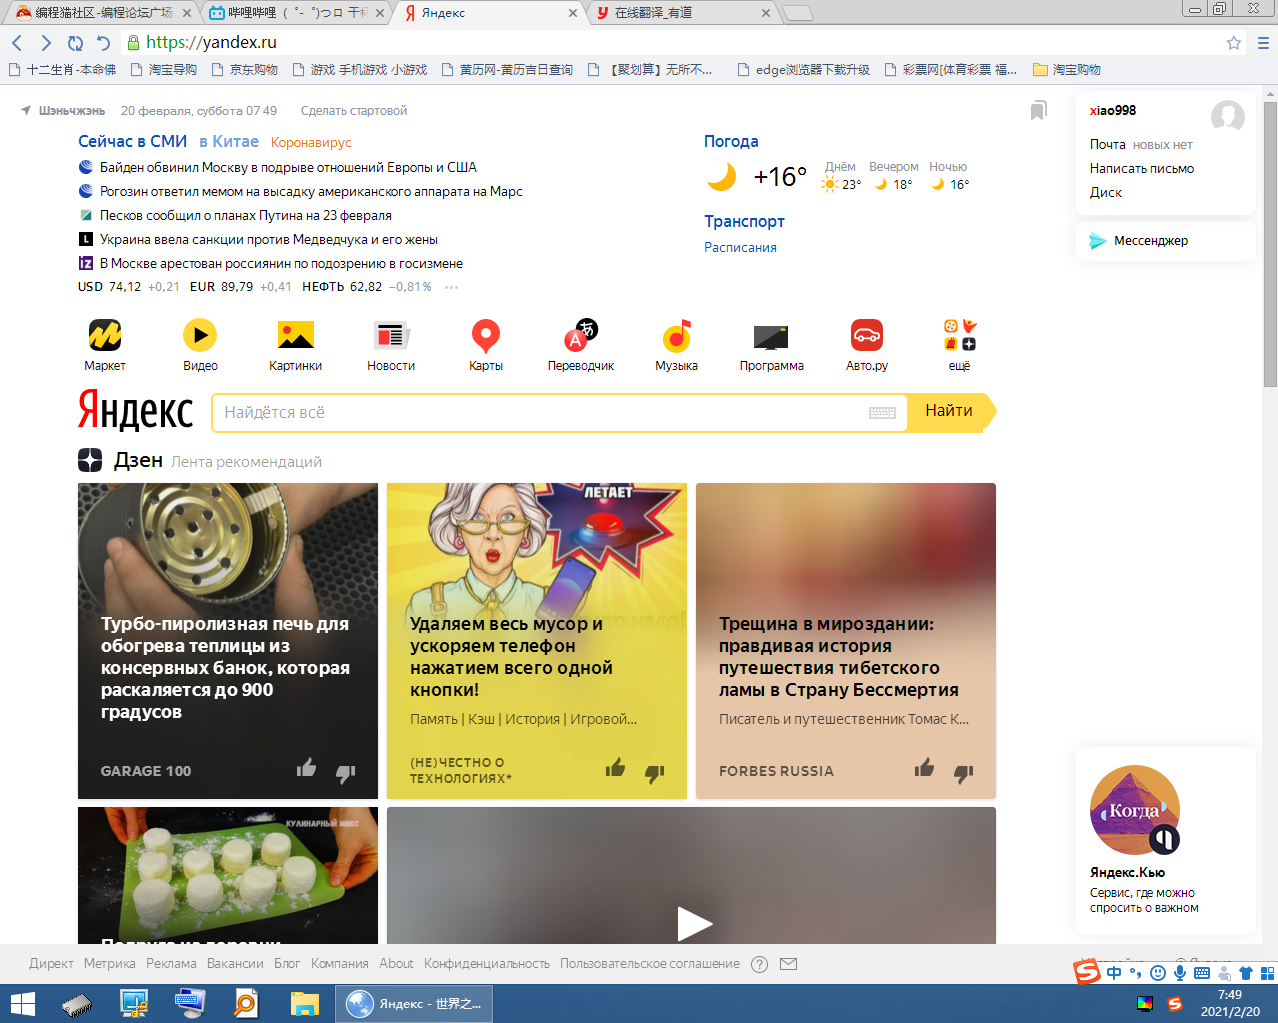
Task: Click Сделать стартовой link
Action: click(x=354, y=111)
